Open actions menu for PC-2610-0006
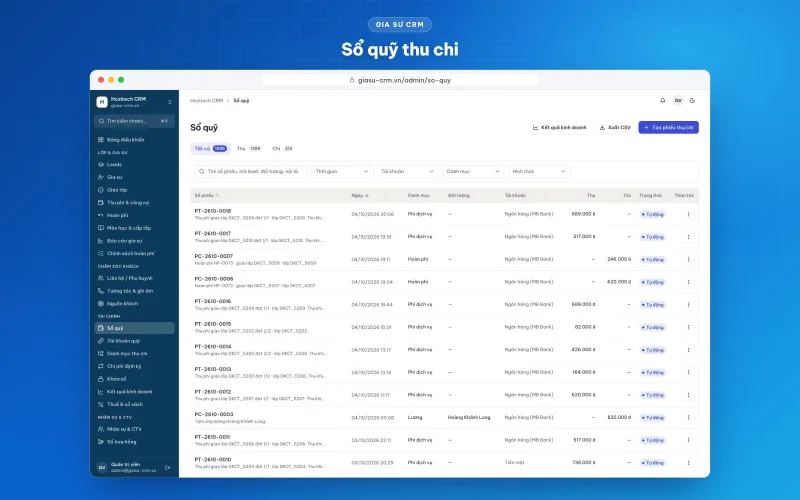Viewport: 800px width, 500px height. [x=688, y=282]
